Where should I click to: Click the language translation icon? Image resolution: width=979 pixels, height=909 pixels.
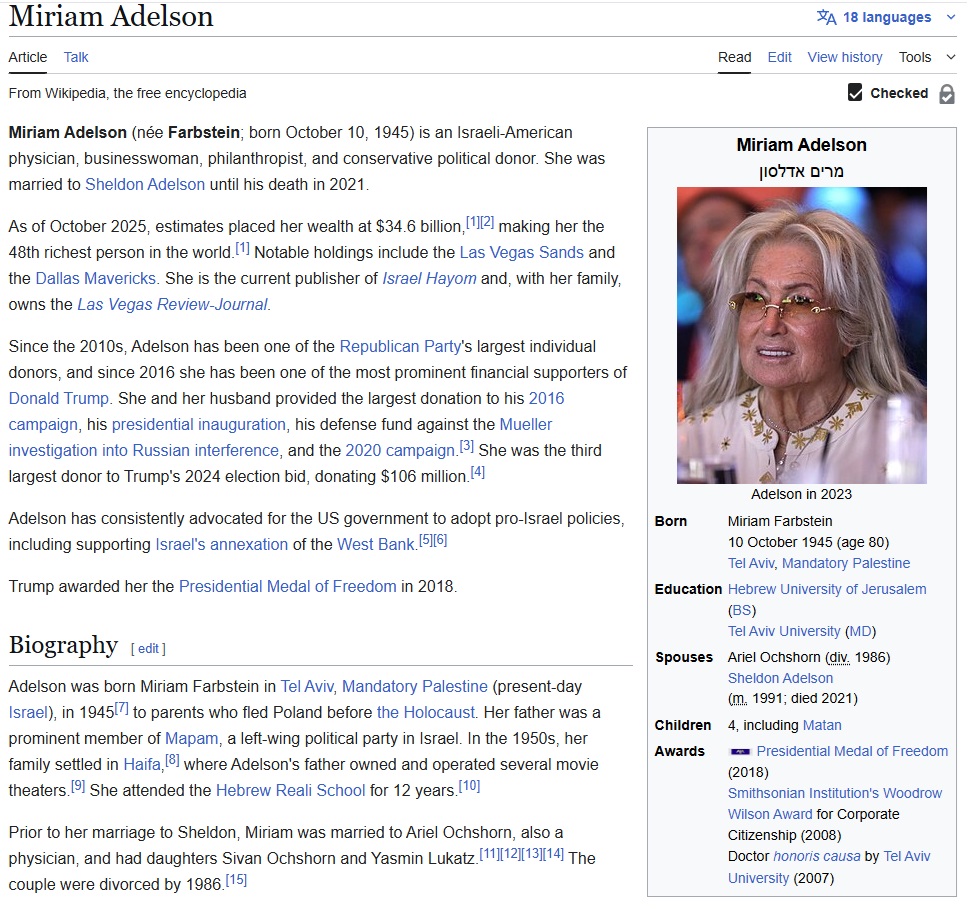826,17
